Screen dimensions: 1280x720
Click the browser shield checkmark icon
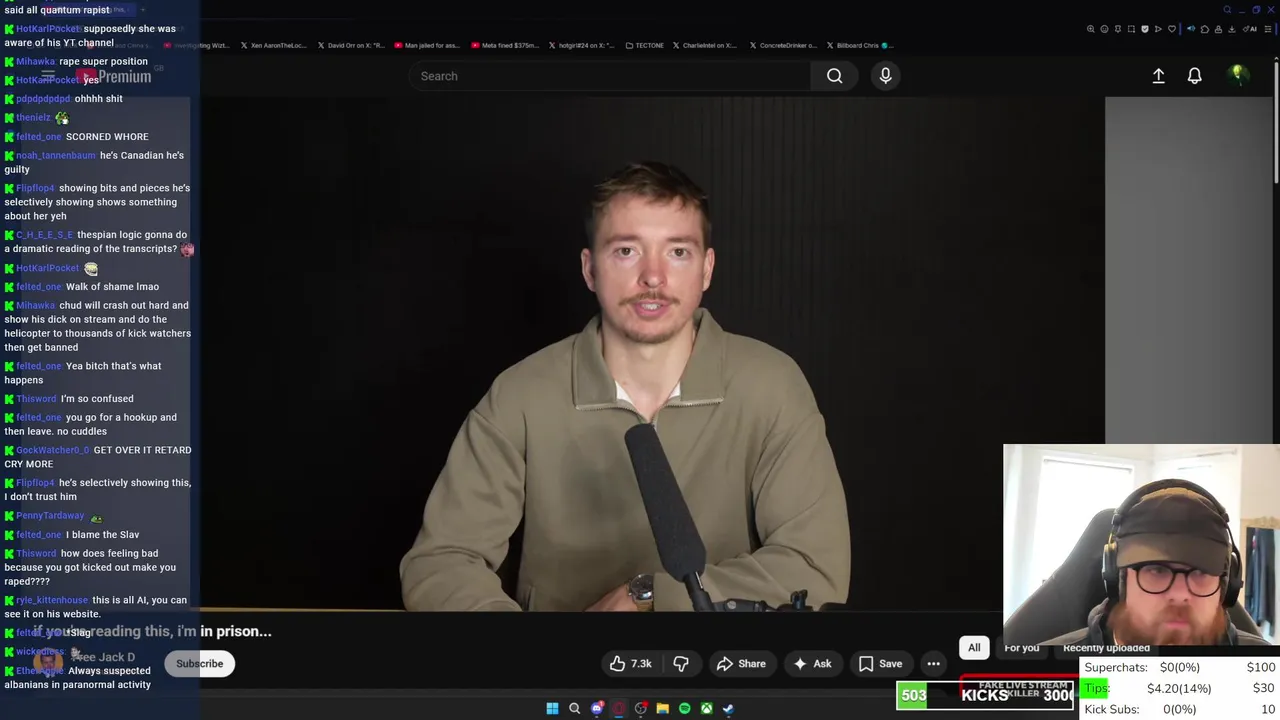[x=1145, y=29]
